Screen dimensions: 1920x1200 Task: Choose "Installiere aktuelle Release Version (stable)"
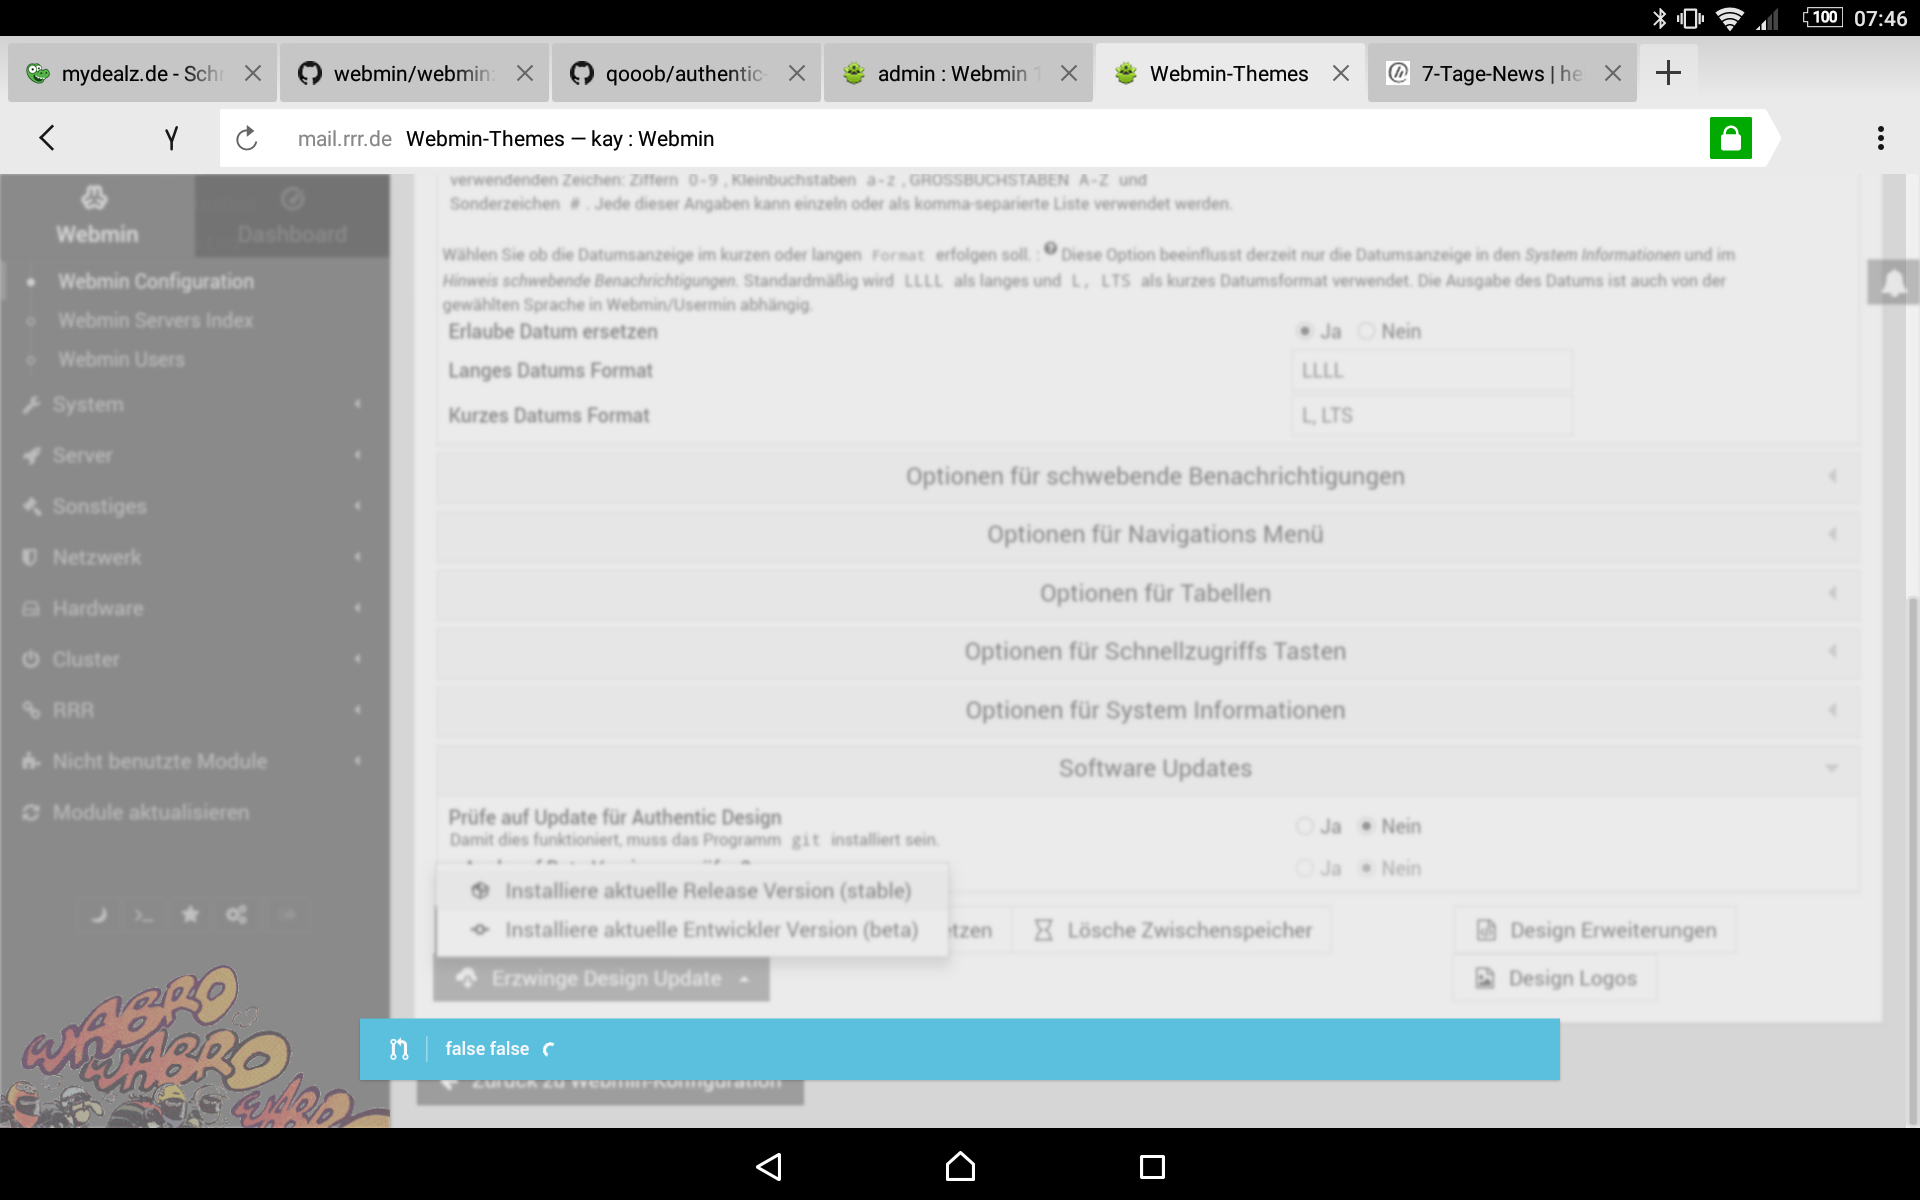pos(708,890)
